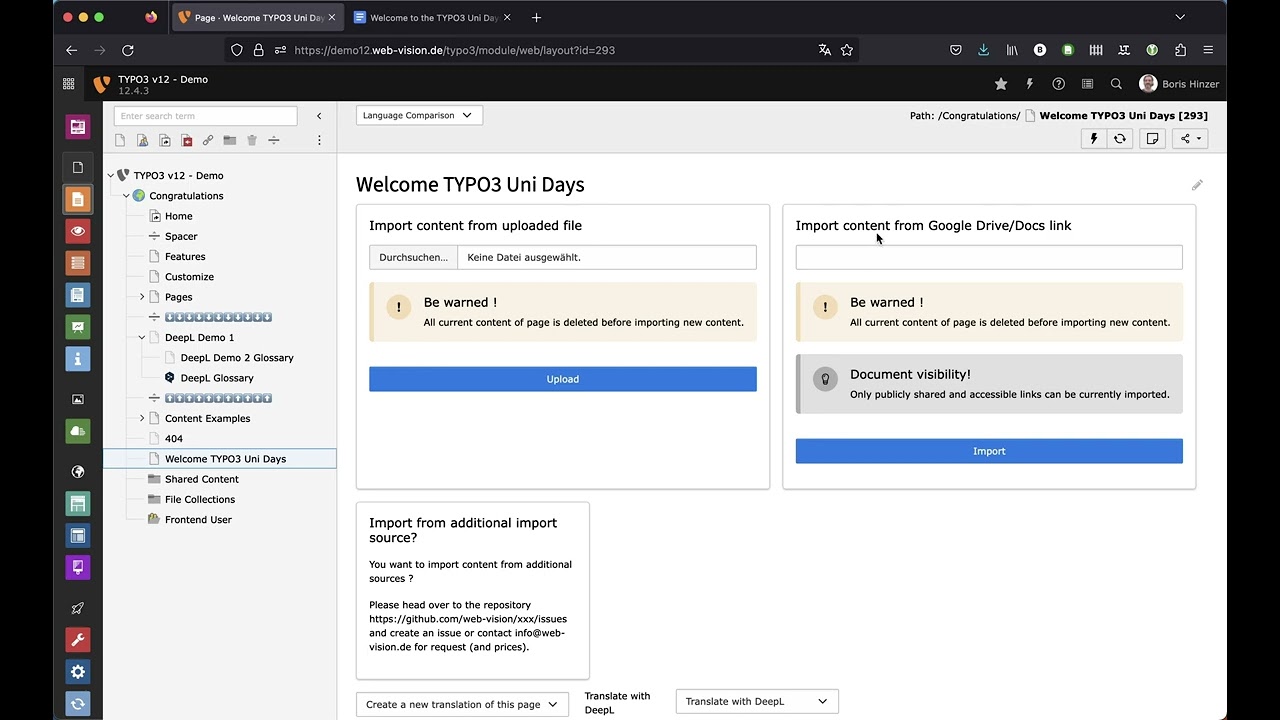Open the orange Page module icon
The image size is (1280, 720).
coord(78,199)
